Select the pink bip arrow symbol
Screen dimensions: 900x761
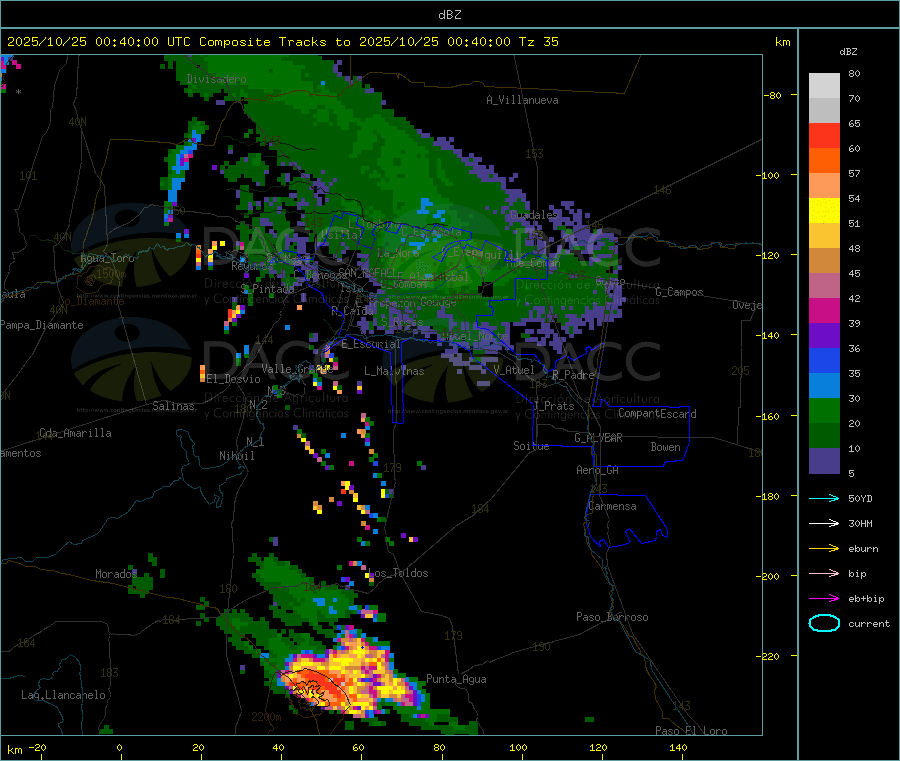[824, 573]
